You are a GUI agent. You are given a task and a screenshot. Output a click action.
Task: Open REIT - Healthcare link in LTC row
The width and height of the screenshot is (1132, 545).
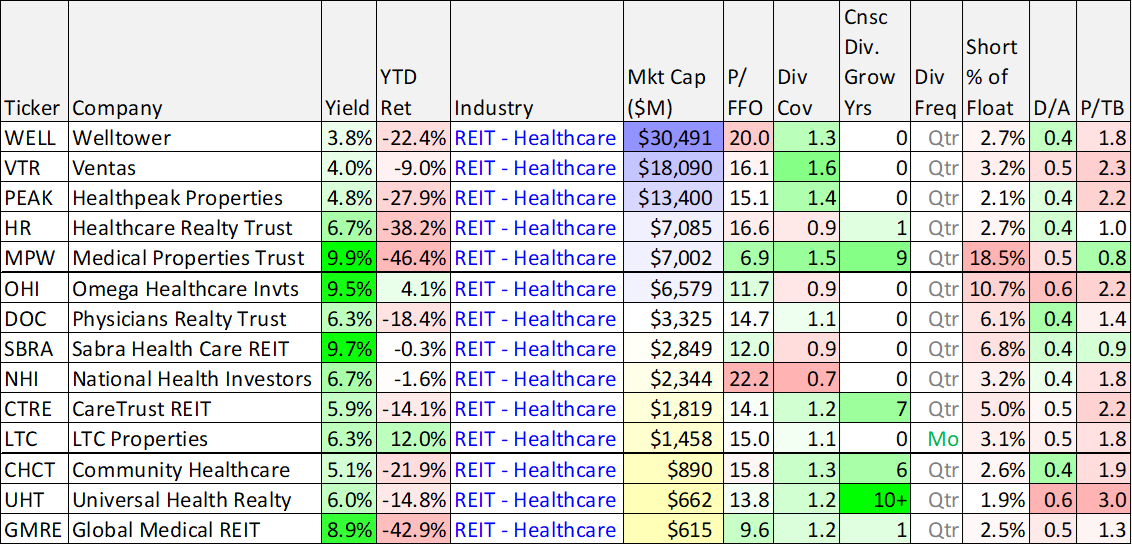point(535,439)
